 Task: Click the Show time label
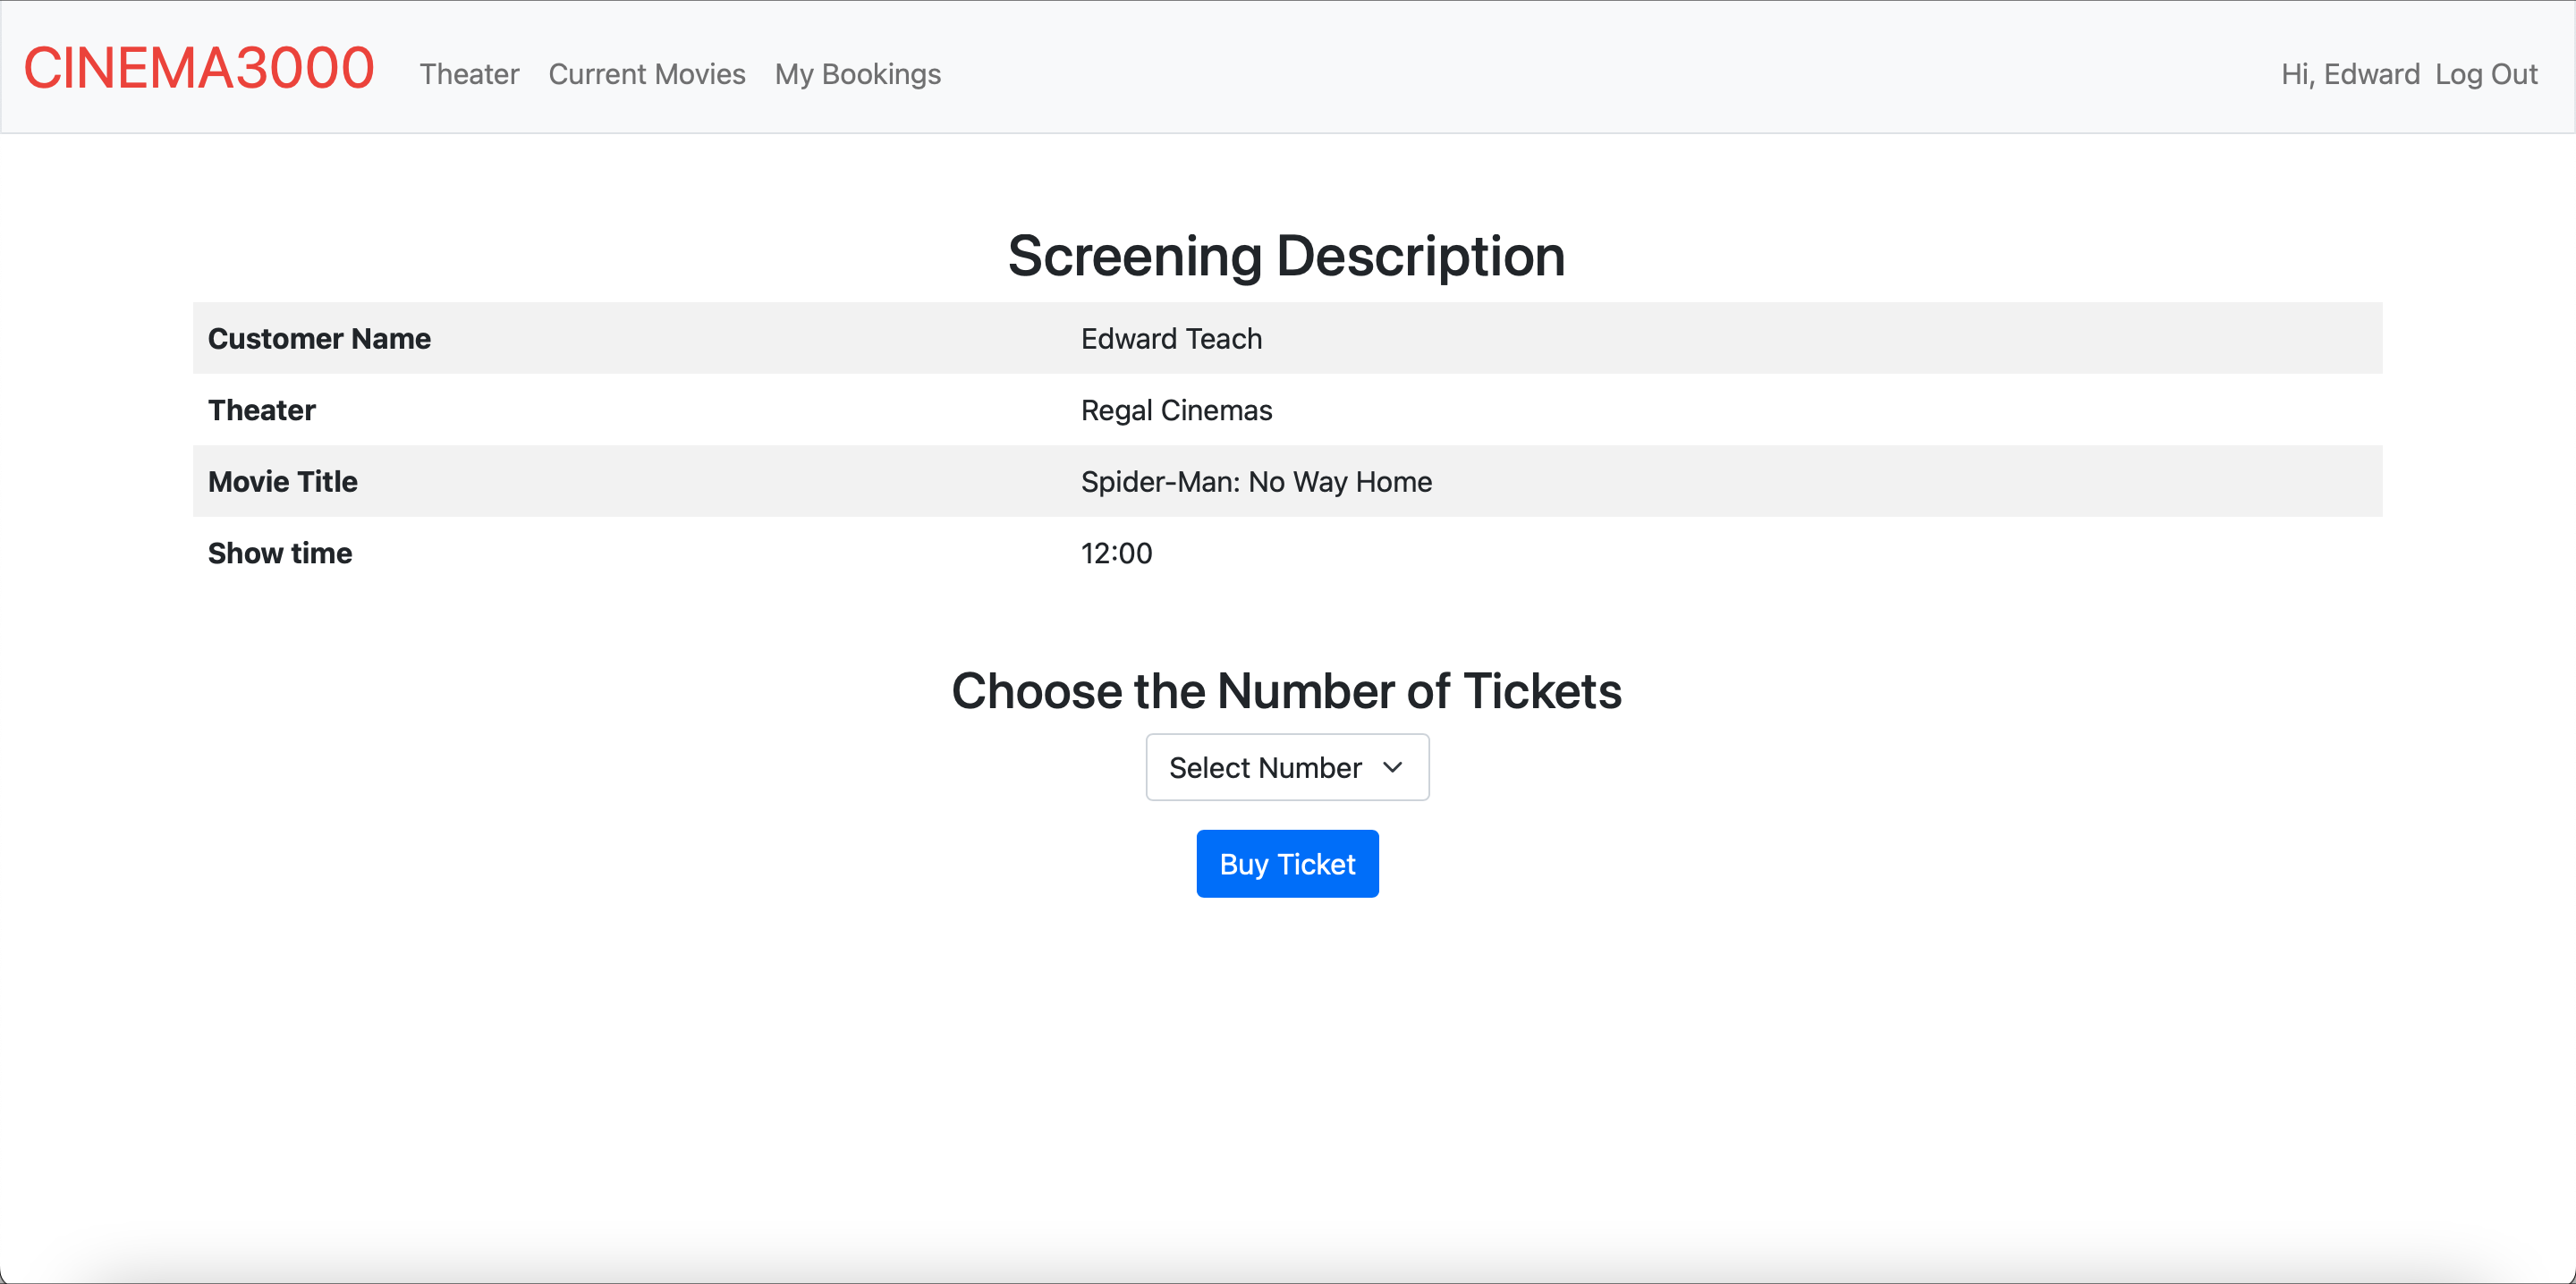pyautogui.click(x=280, y=553)
